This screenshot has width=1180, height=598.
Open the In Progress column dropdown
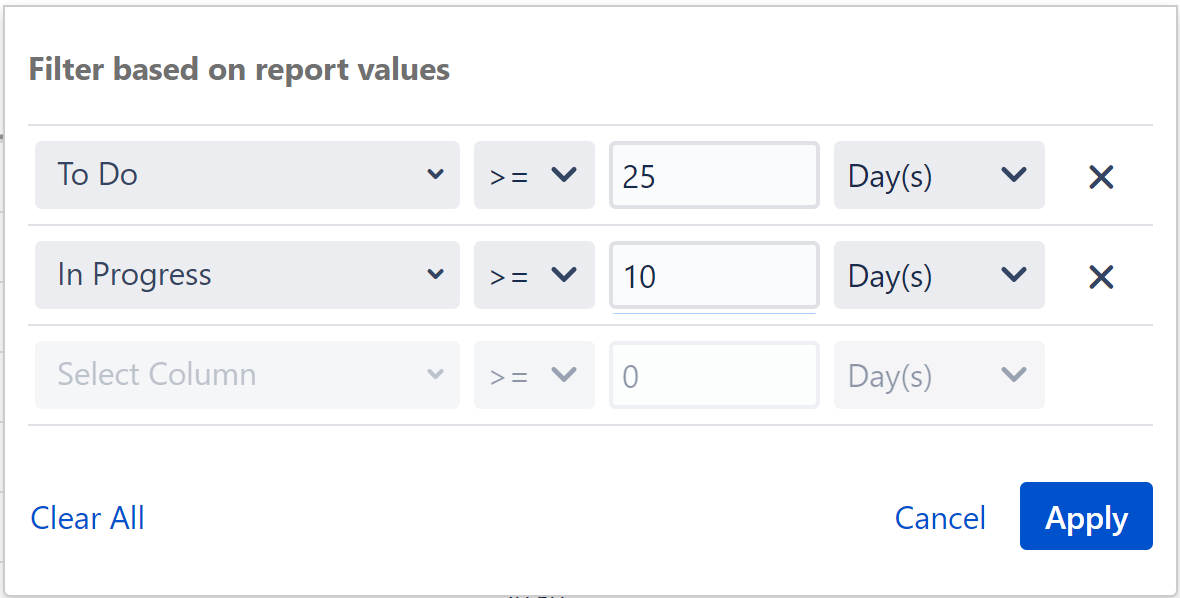pos(247,275)
